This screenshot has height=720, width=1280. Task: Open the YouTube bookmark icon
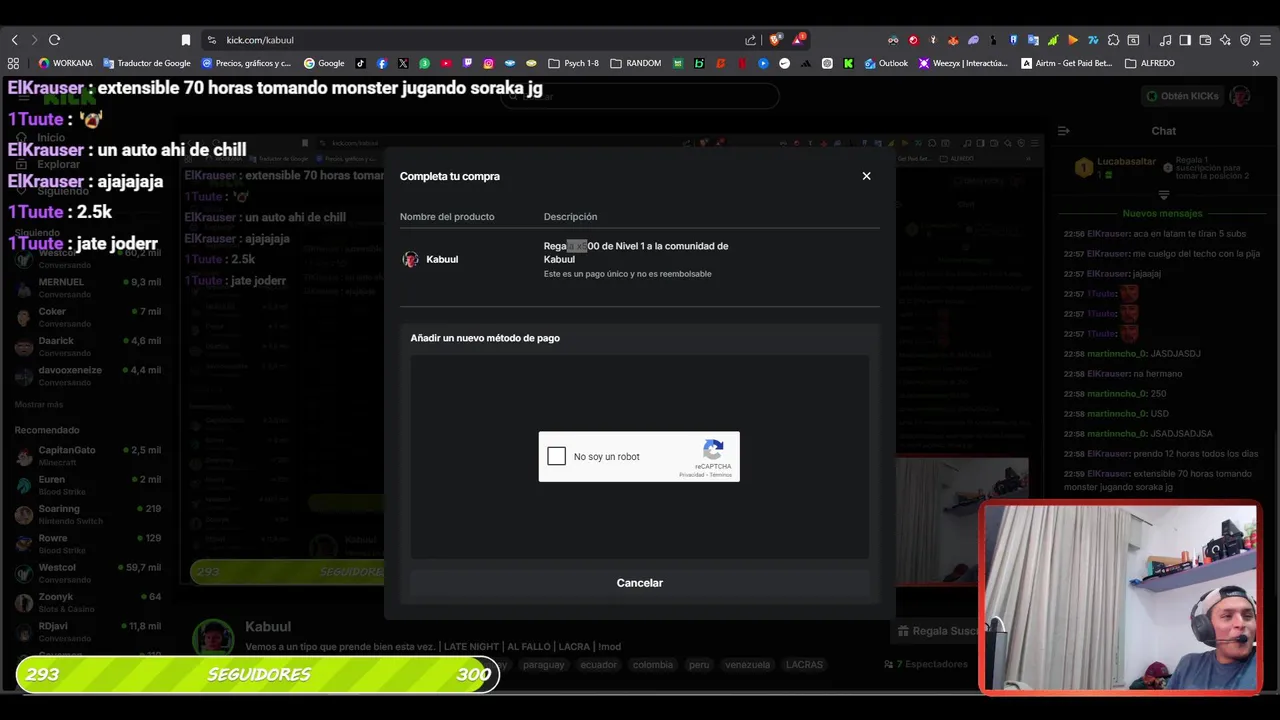click(x=446, y=63)
